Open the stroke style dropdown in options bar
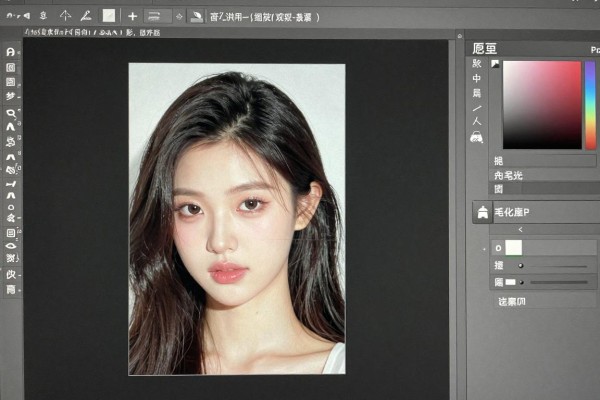Viewport: 600px width, 400px height. (x=157, y=16)
